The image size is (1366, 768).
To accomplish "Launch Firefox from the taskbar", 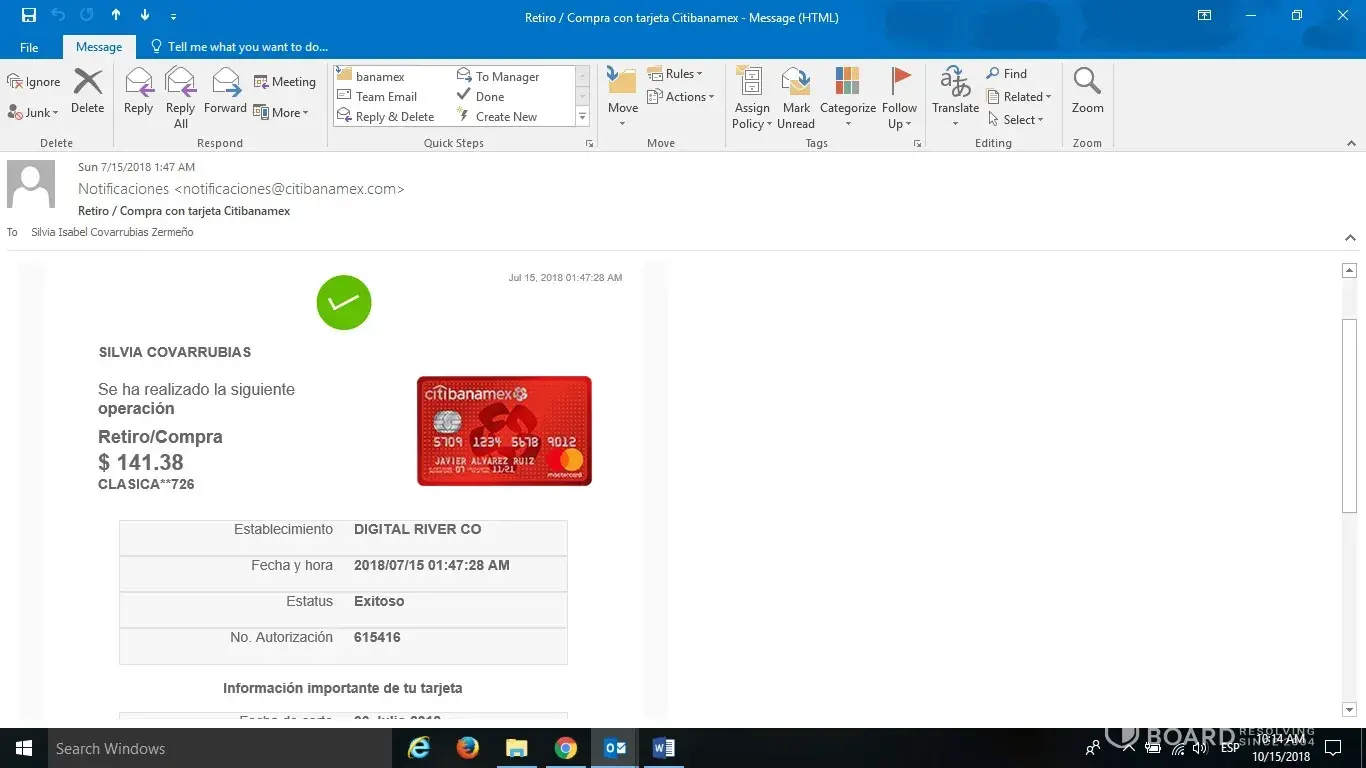I will [467, 748].
